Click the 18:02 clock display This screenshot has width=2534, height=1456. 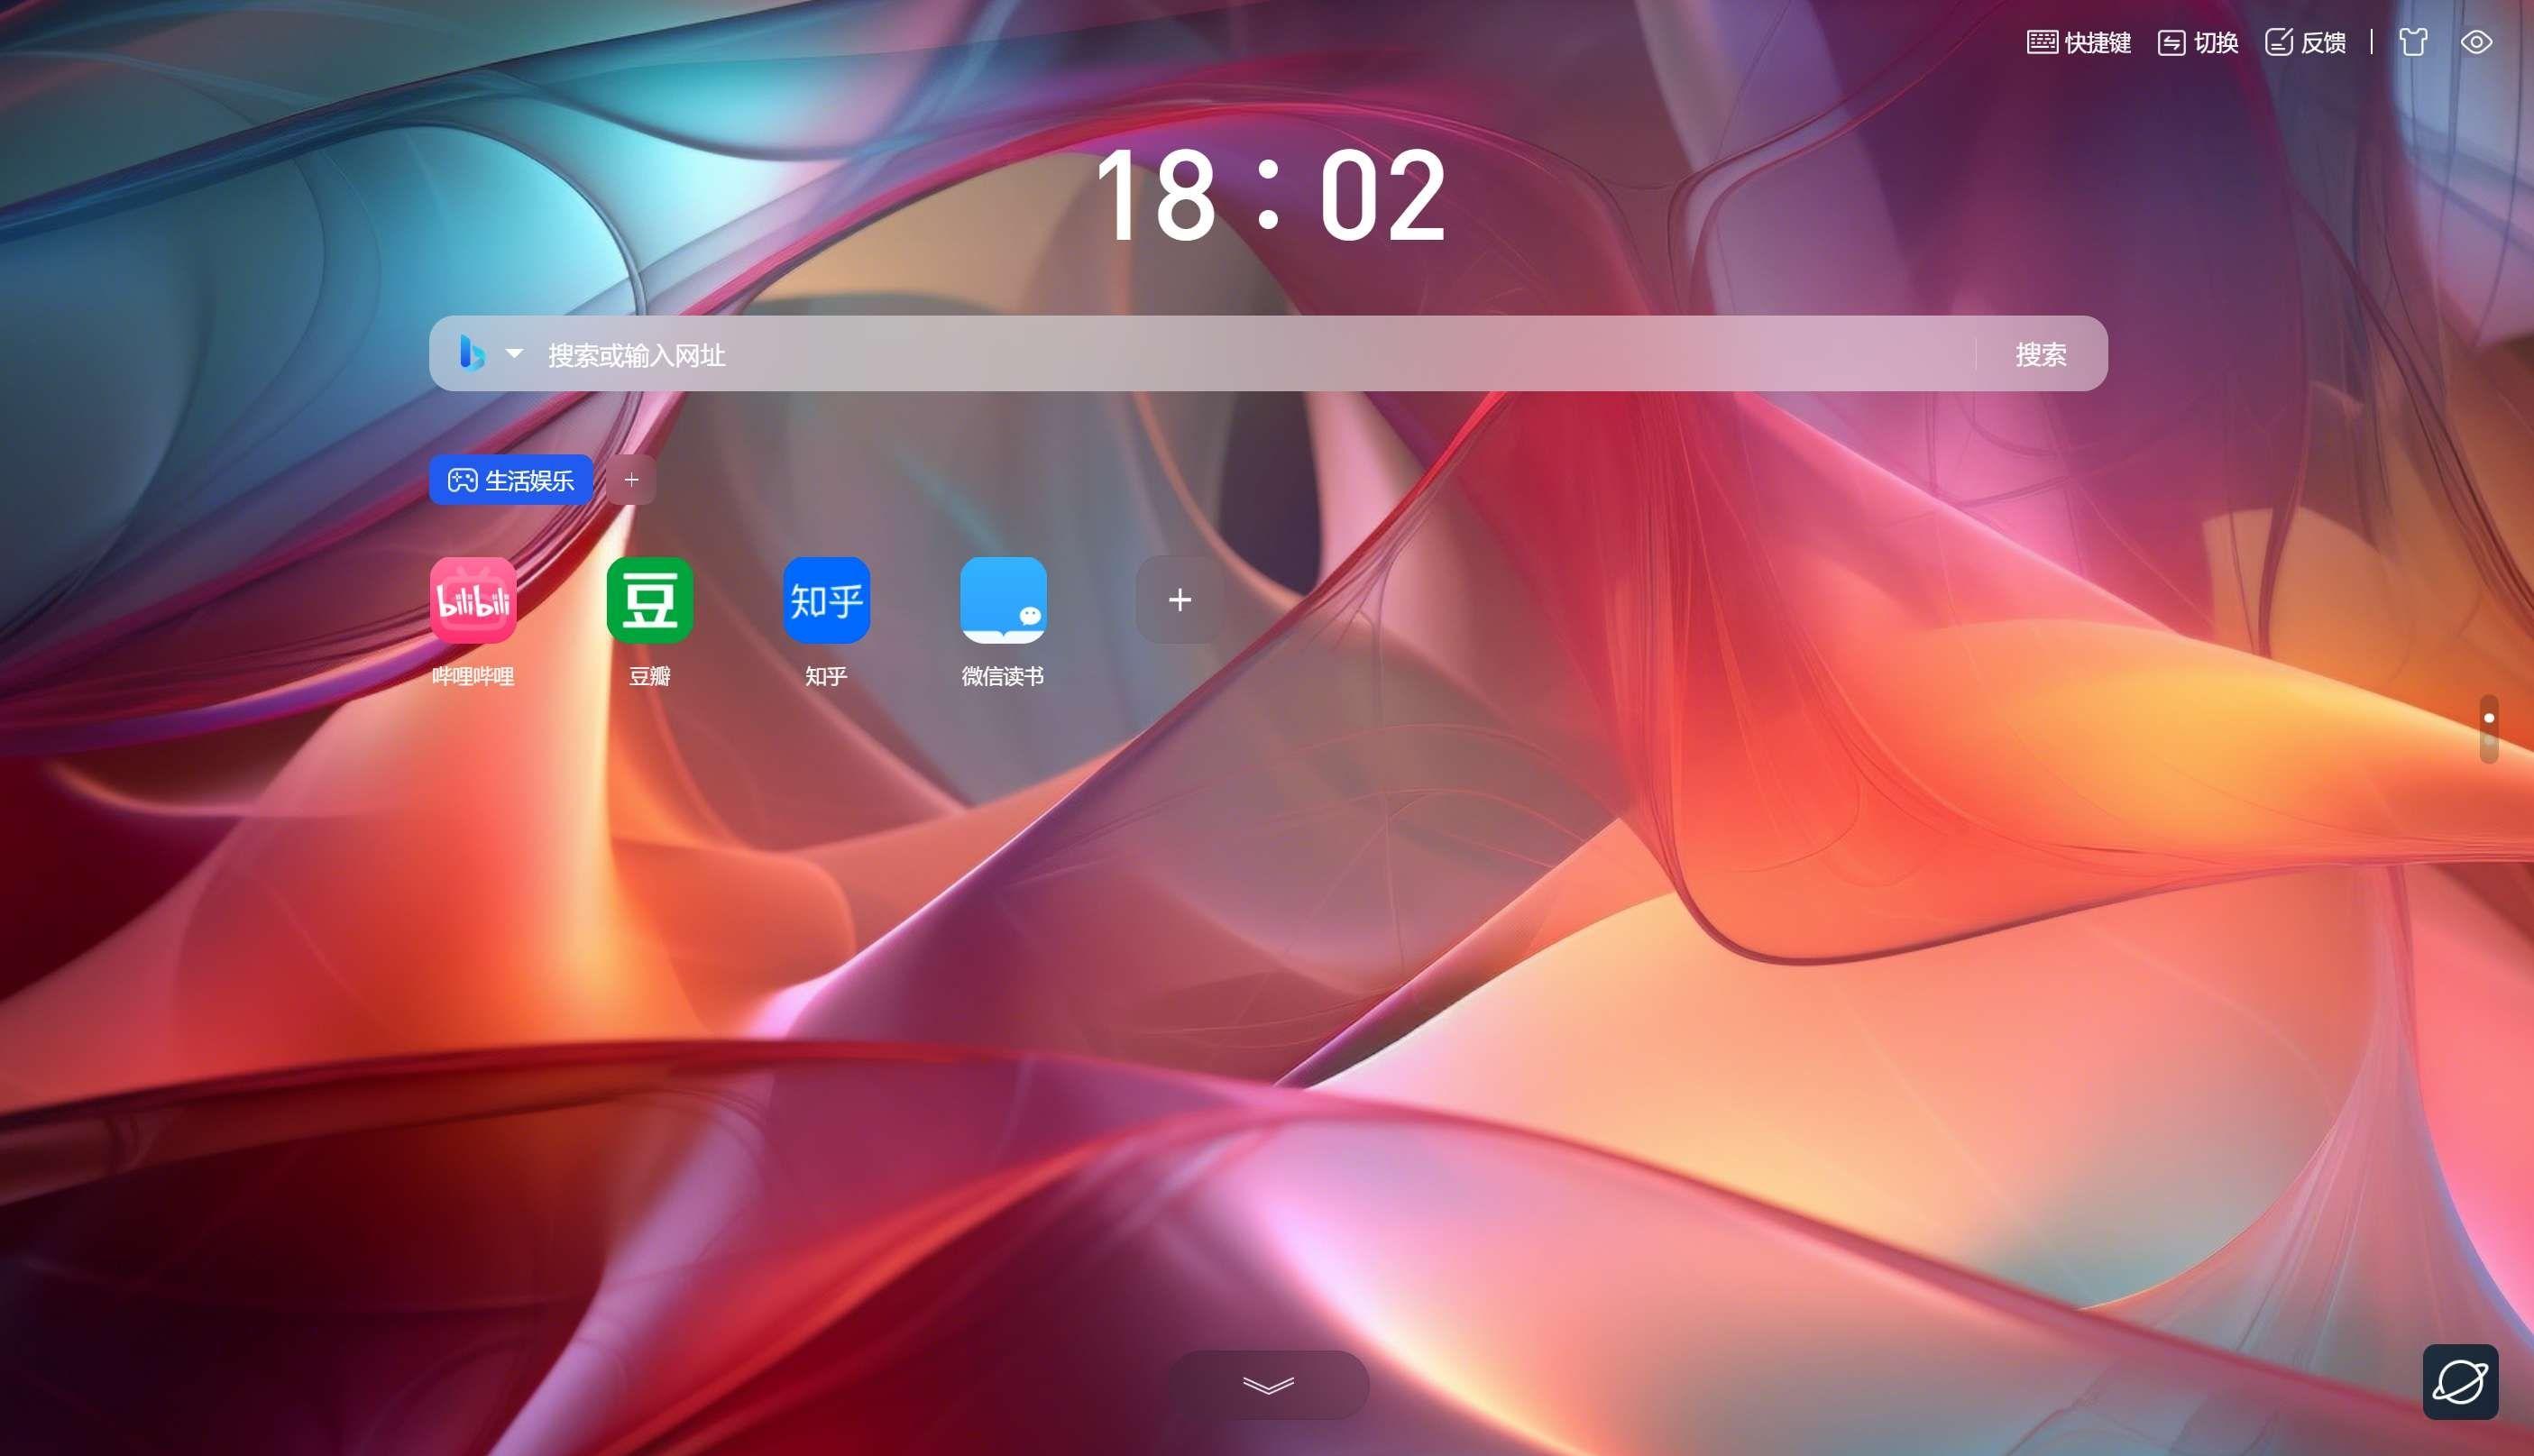[x=1270, y=195]
